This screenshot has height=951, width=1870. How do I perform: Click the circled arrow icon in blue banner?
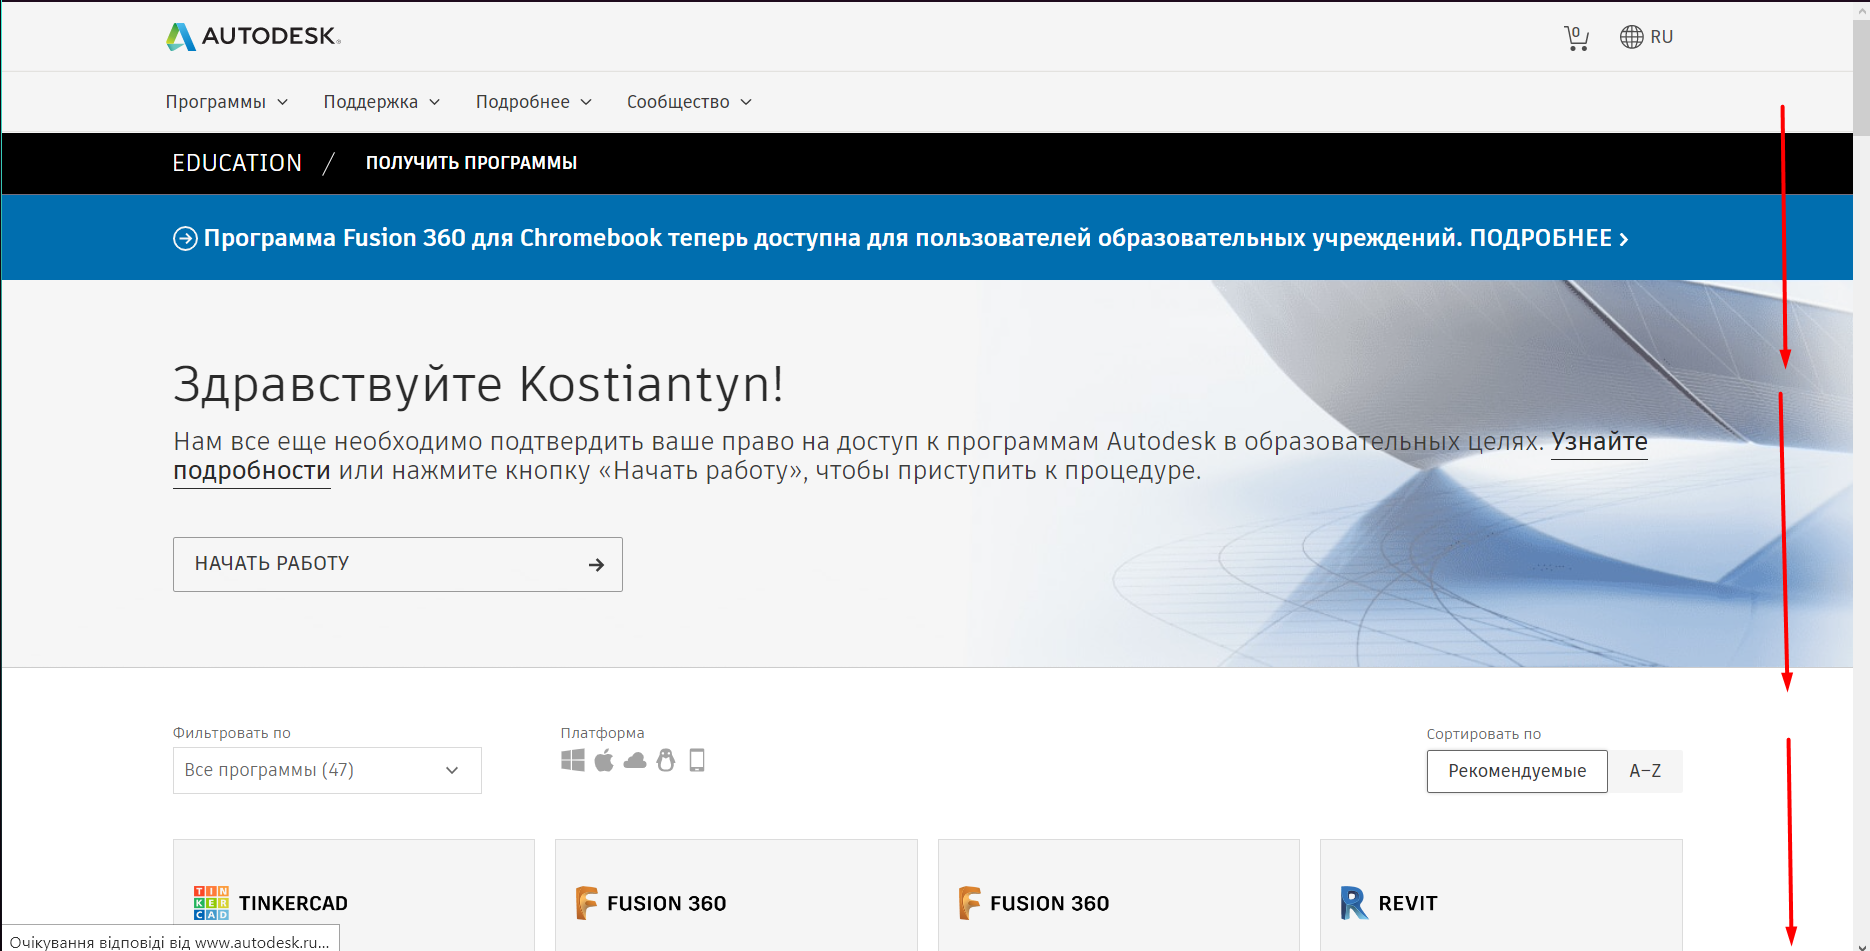[185, 238]
